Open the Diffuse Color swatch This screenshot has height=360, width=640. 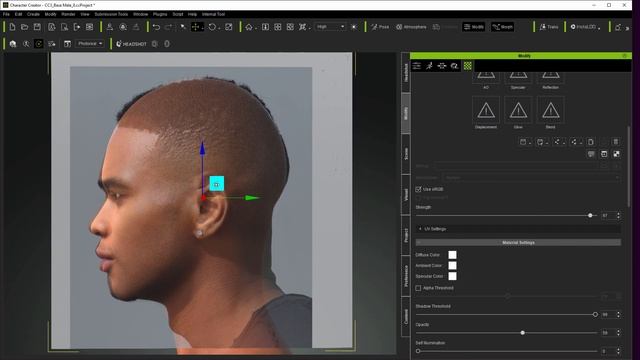click(x=452, y=255)
